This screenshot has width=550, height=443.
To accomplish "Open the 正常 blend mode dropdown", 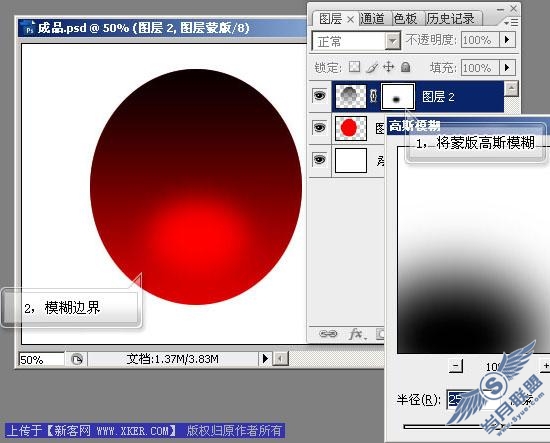I will tap(356, 41).
